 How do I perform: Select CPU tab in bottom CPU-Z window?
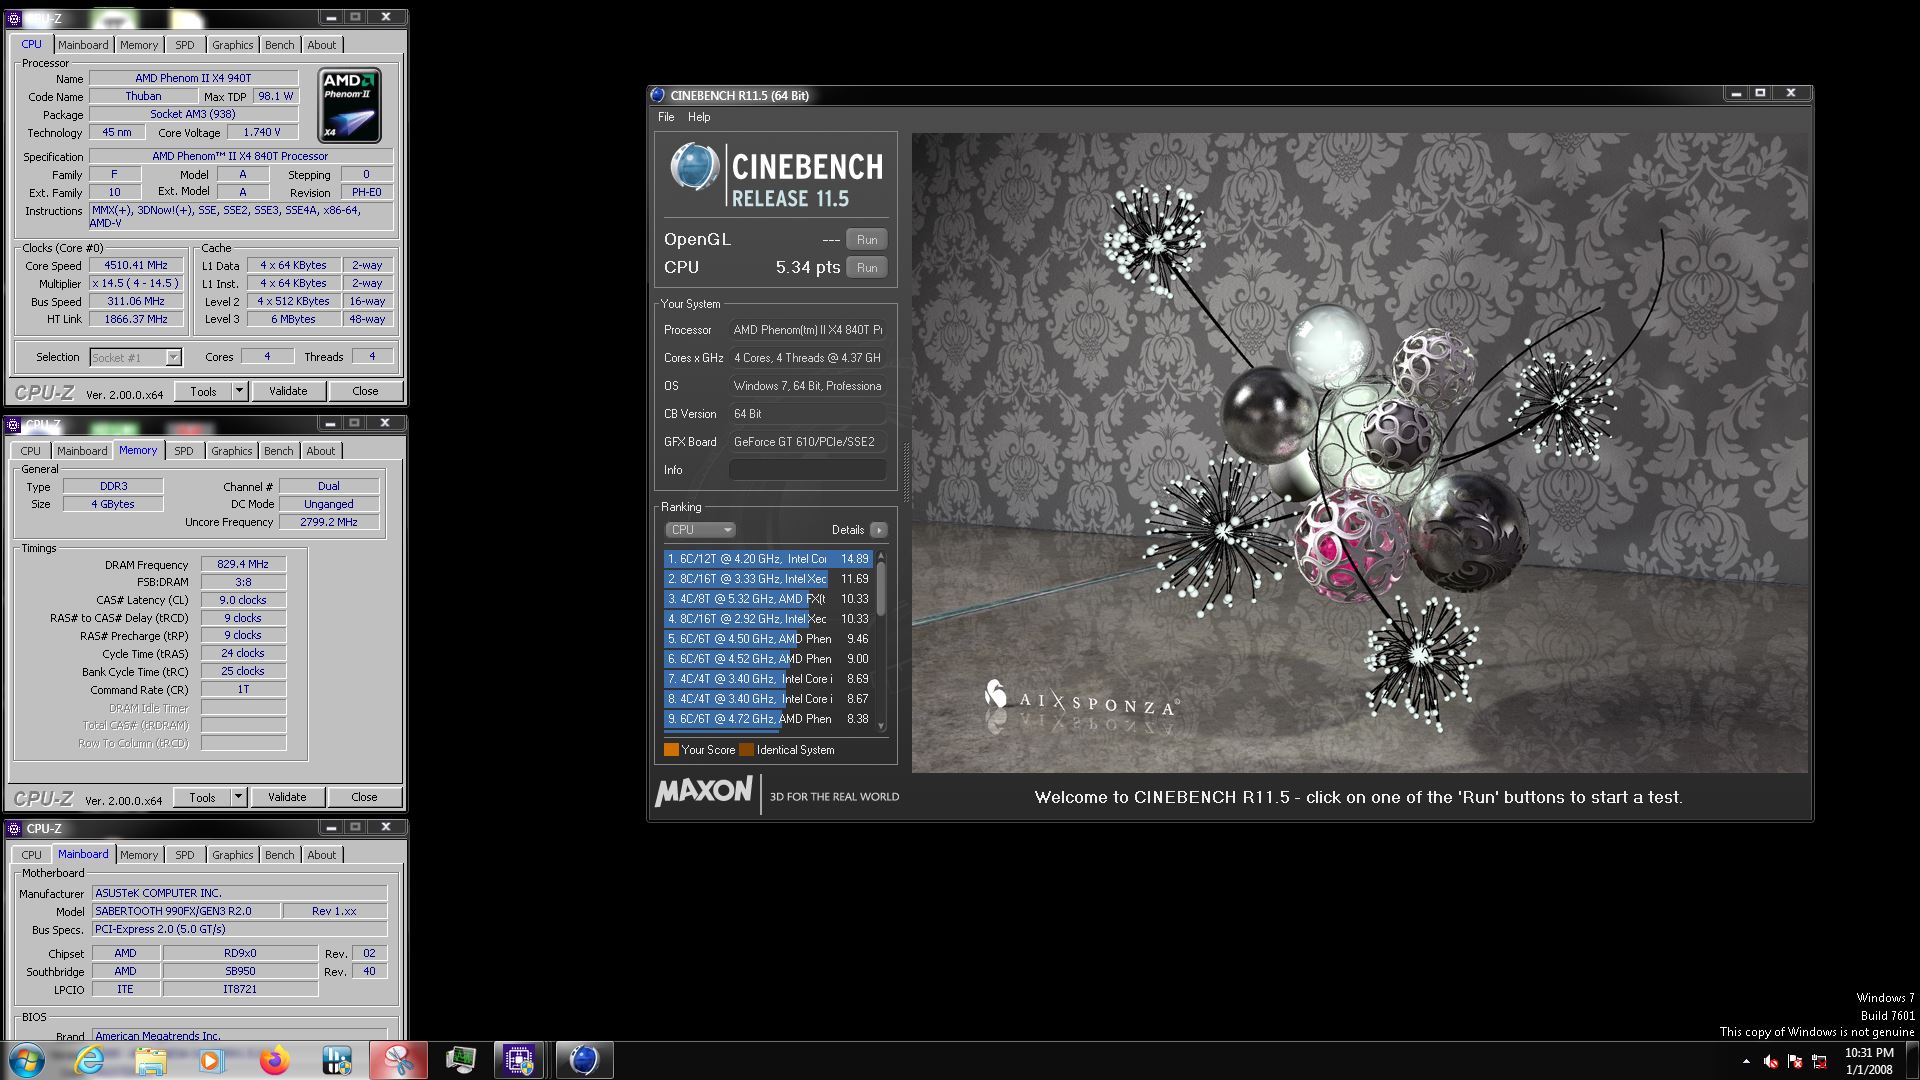(32, 855)
